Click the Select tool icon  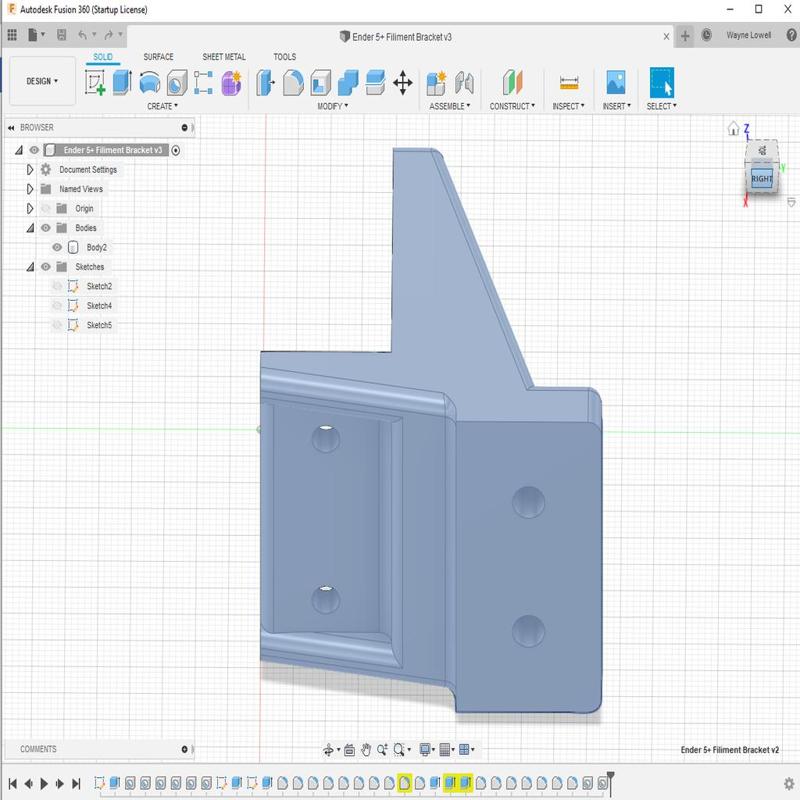coord(661,83)
